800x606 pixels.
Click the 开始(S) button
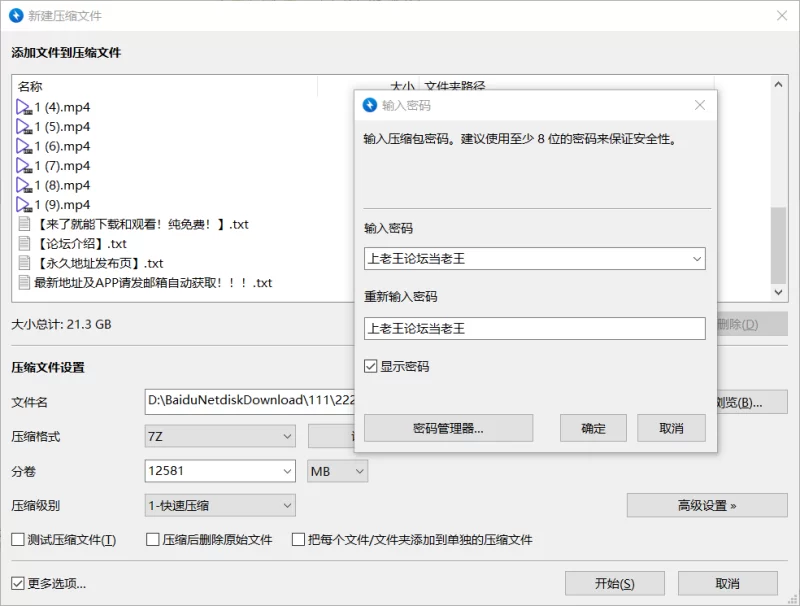tap(615, 583)
